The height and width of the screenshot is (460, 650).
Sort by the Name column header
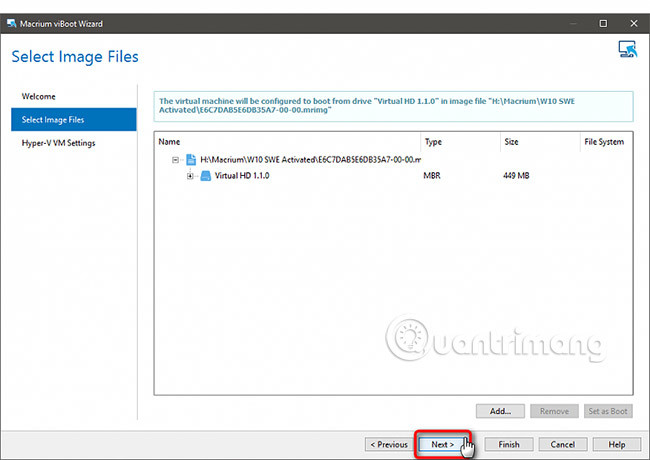tap(287, 142)
